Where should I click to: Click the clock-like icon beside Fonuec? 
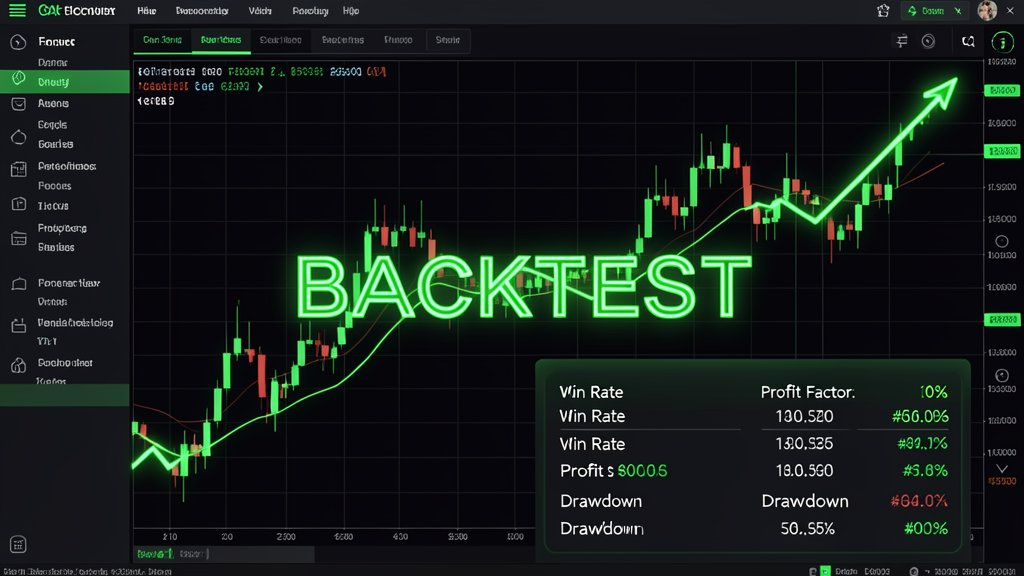tap(18, 42)
